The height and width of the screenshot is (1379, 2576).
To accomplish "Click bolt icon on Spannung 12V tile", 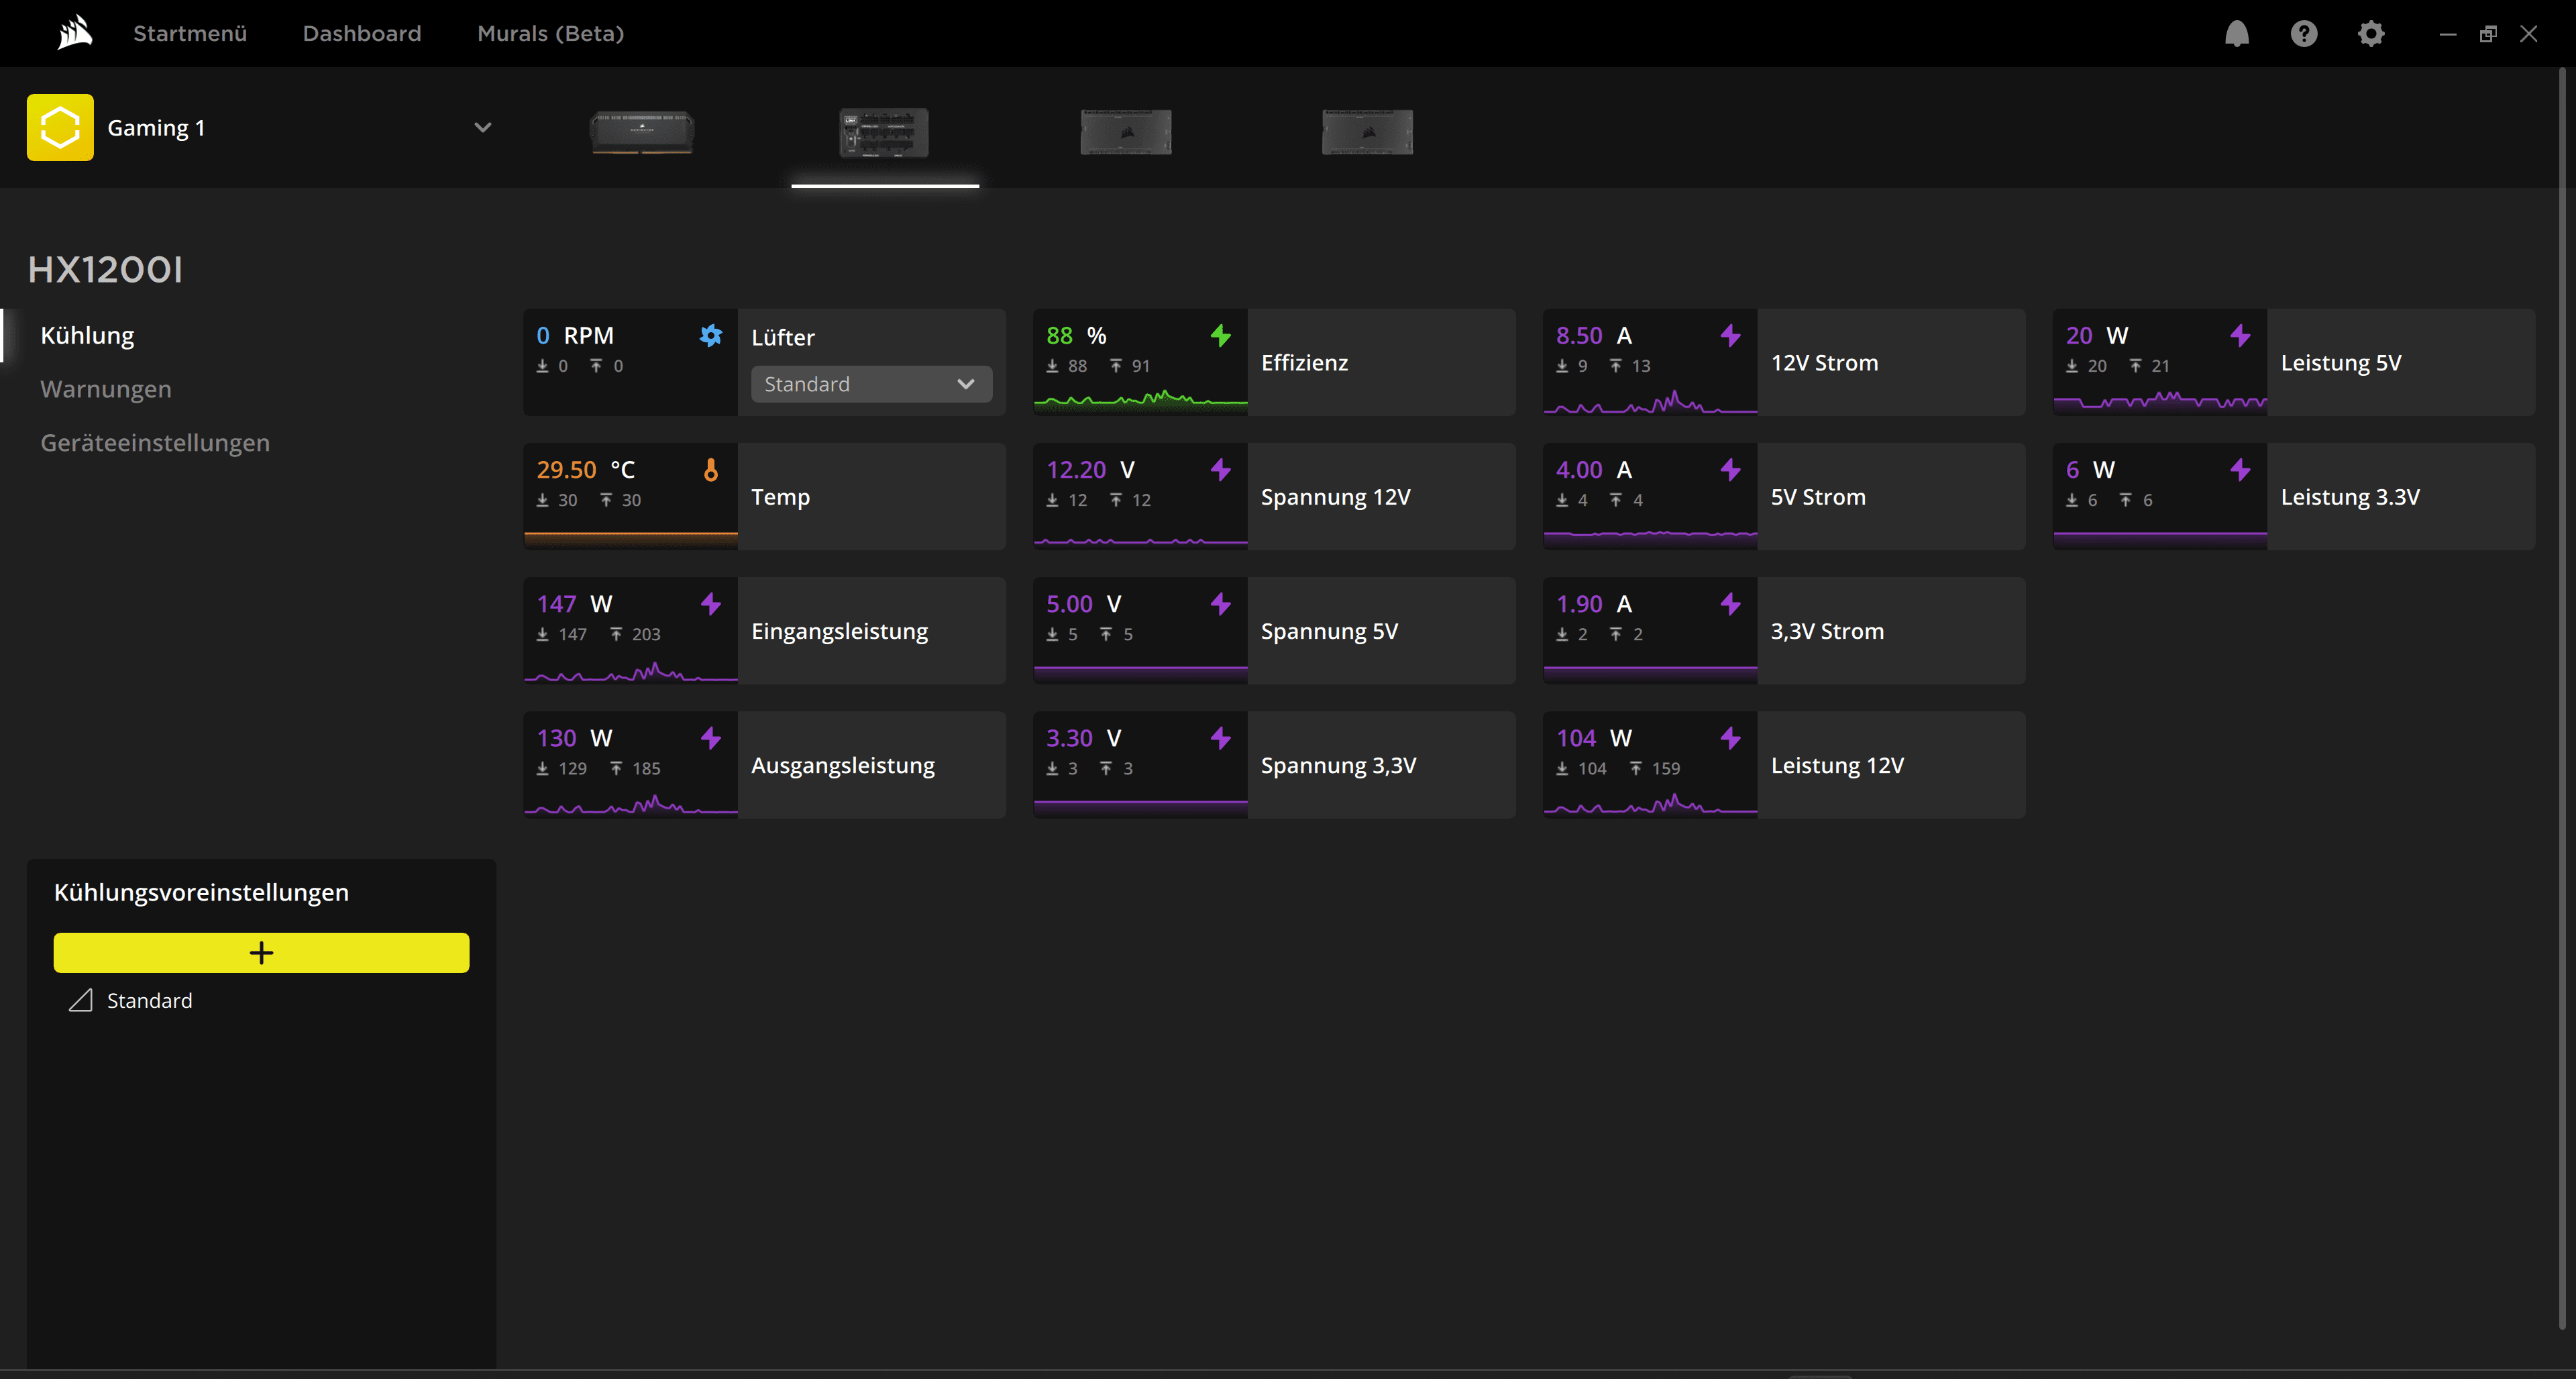I will (x=1220, y=469).
